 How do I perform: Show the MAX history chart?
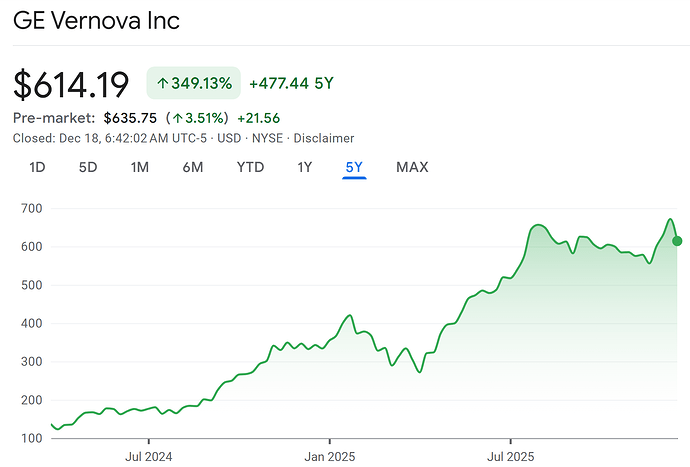412,167
